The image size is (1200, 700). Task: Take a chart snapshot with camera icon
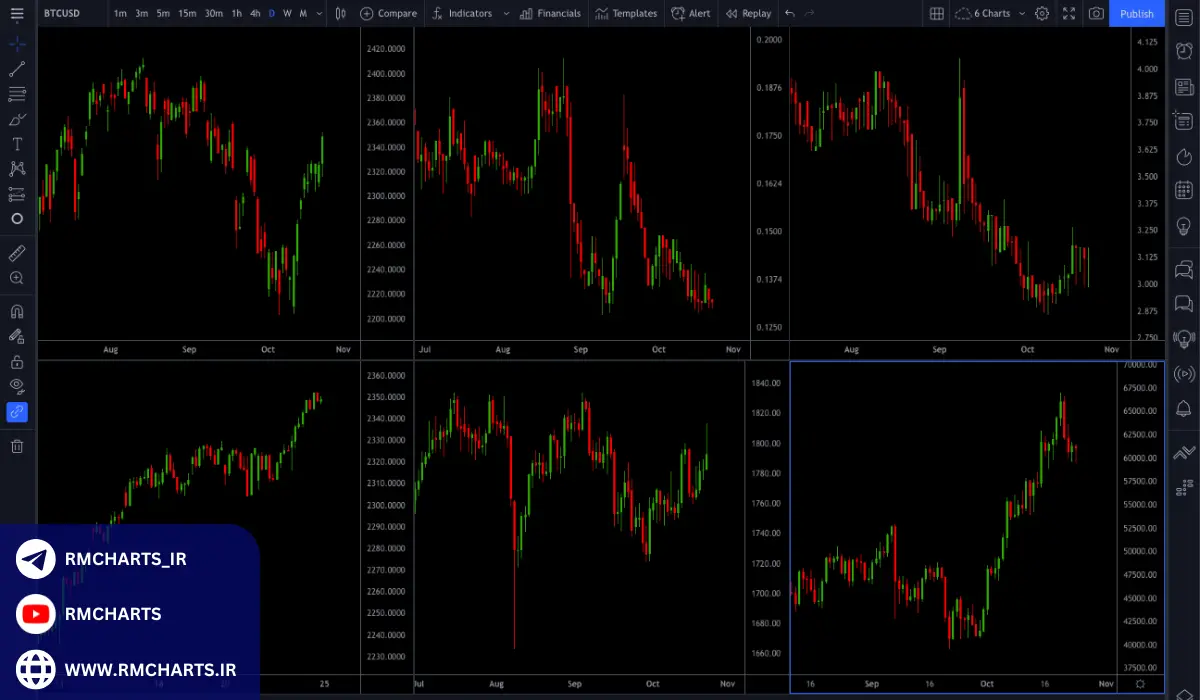coord(1097,13)
